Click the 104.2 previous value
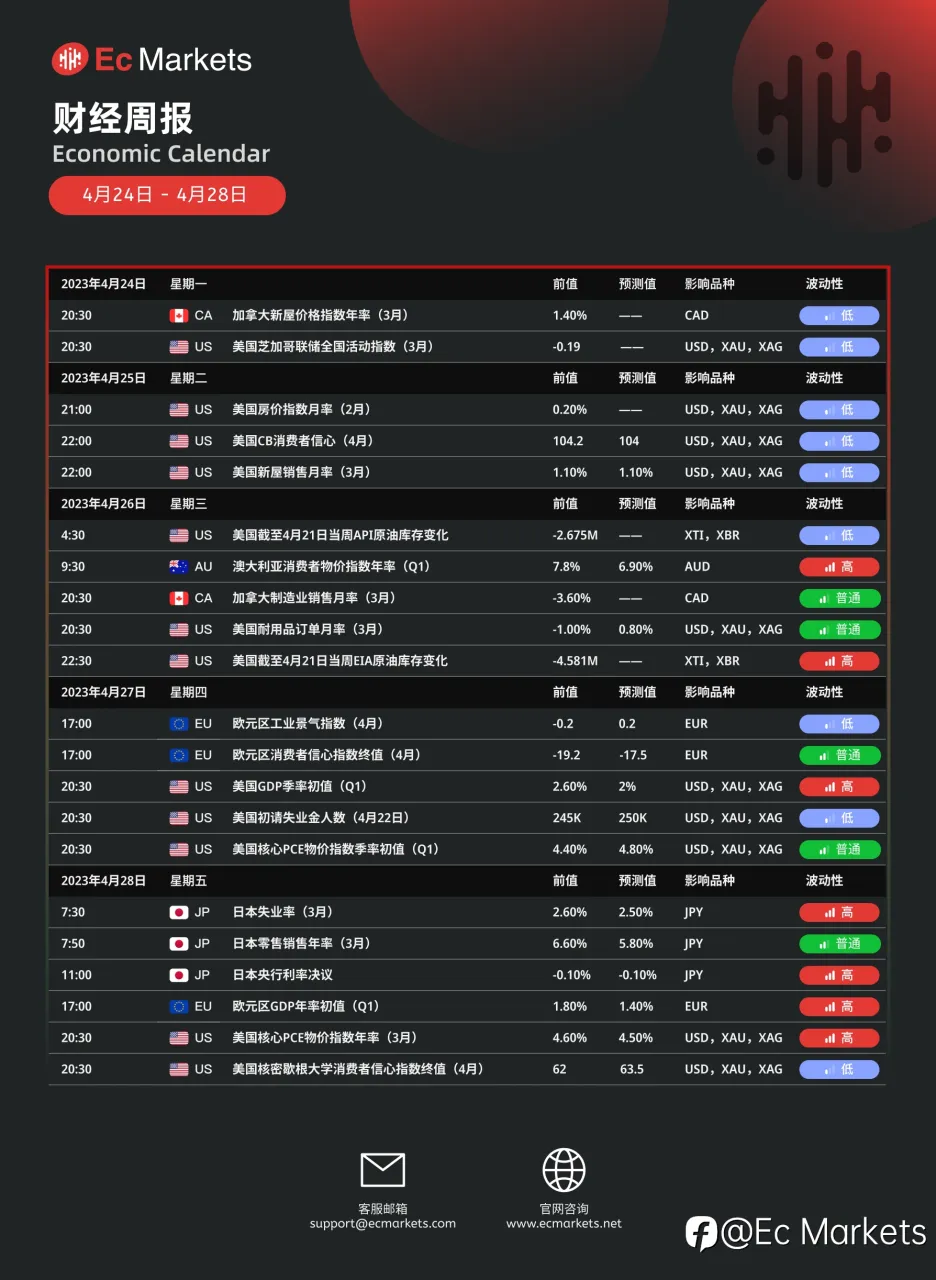Viewport: 936px width, 1280px height. [x=568, y=441]
